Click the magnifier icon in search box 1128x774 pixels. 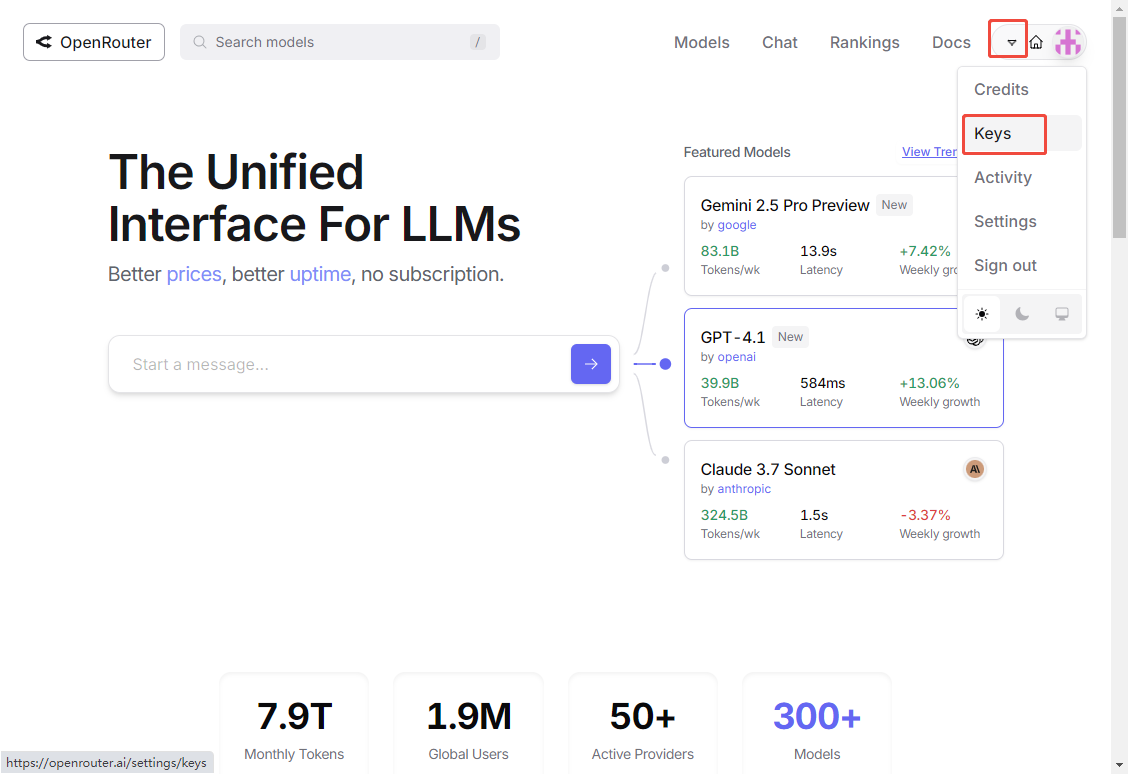click(200, 42)
